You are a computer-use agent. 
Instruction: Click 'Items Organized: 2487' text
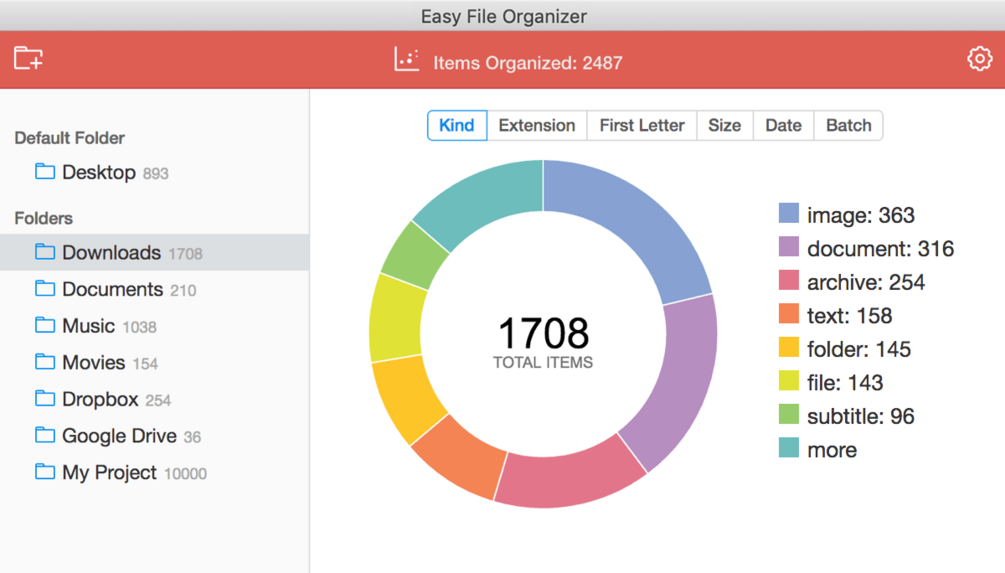(527, 63)
